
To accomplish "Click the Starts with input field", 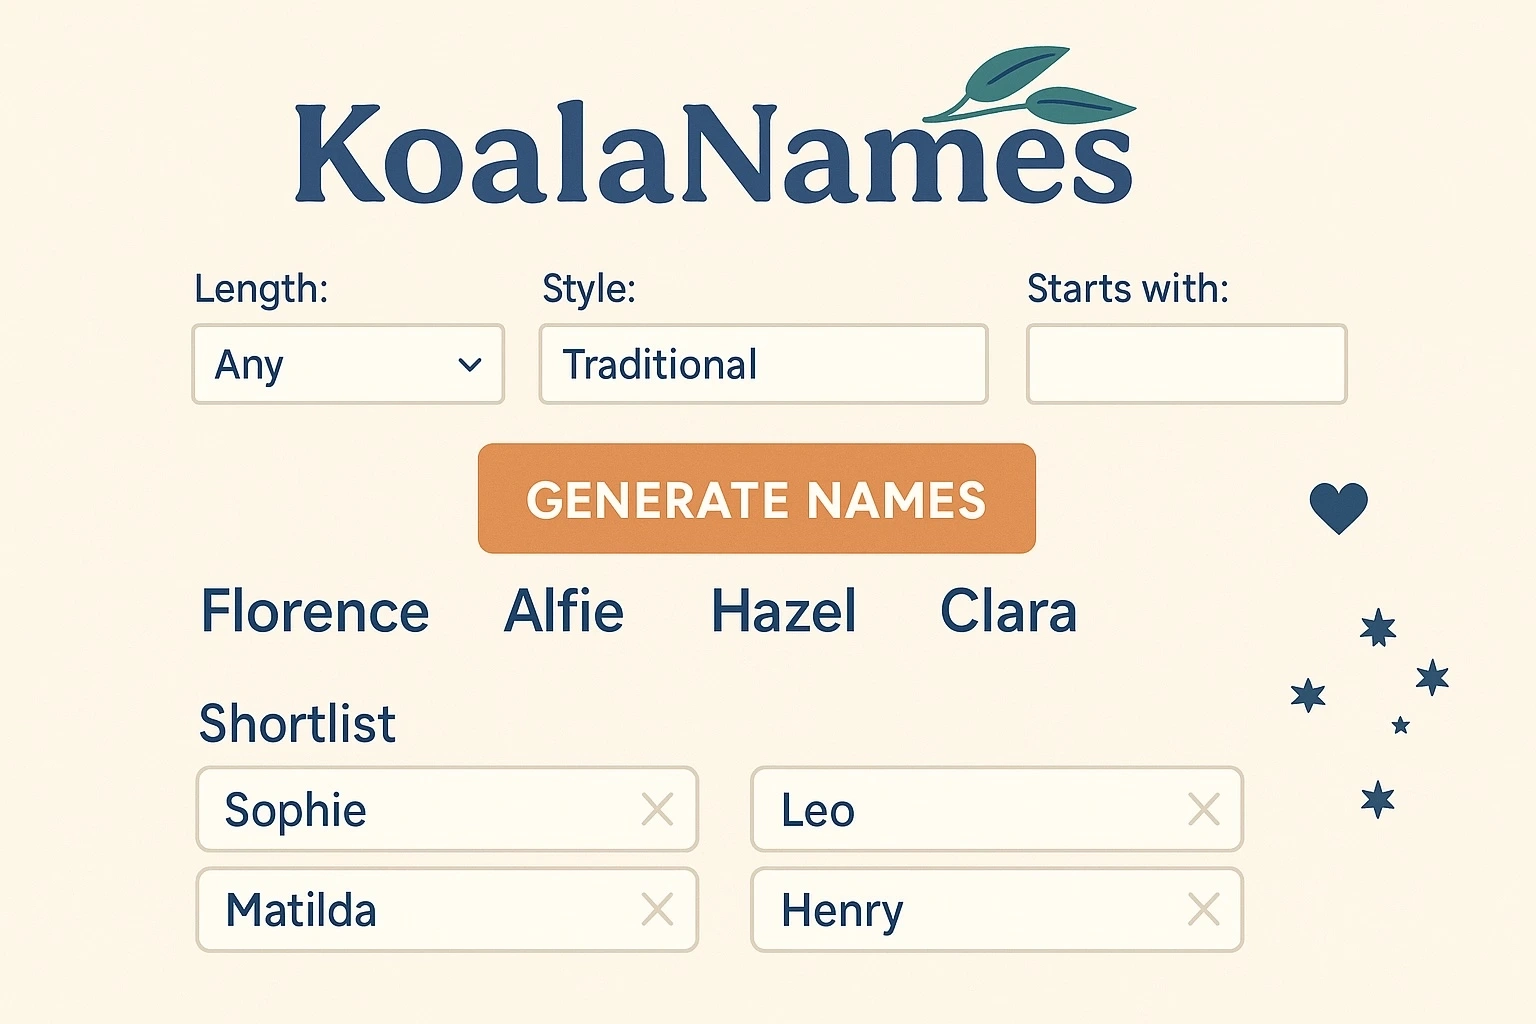I will 1185,364.
